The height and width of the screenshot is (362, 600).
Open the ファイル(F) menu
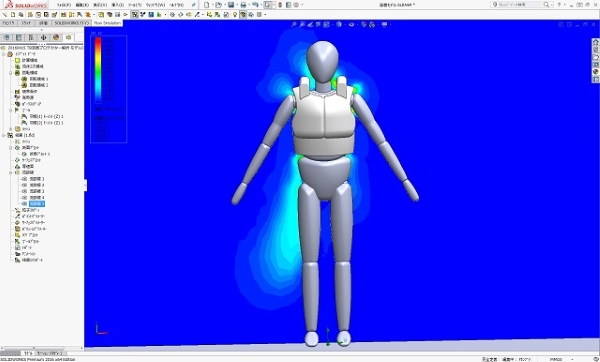[x=64, y=5]
